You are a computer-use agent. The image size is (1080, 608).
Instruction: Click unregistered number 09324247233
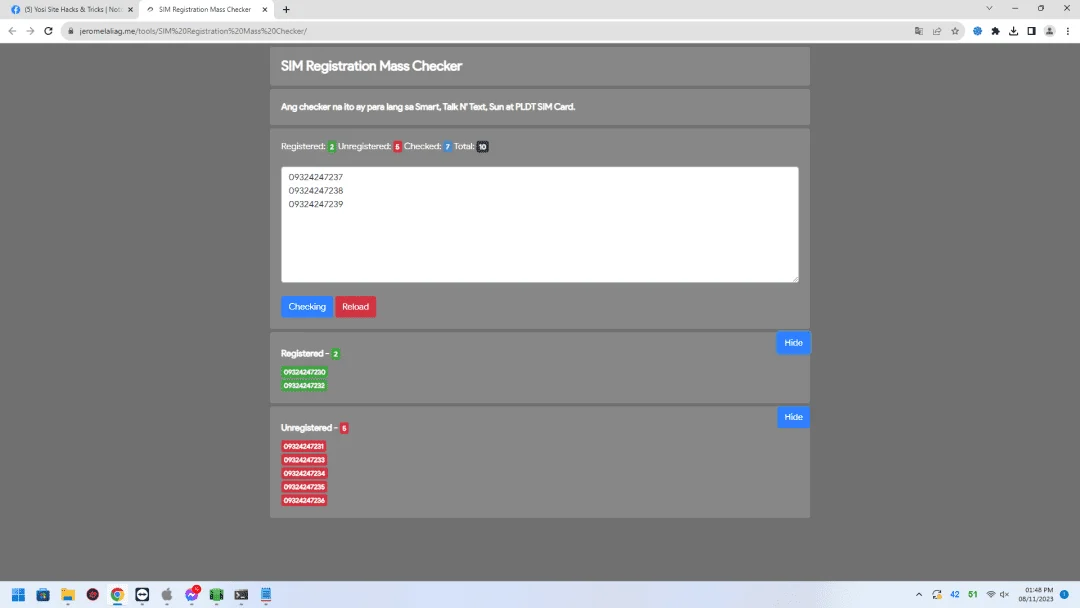click(304, 460)
